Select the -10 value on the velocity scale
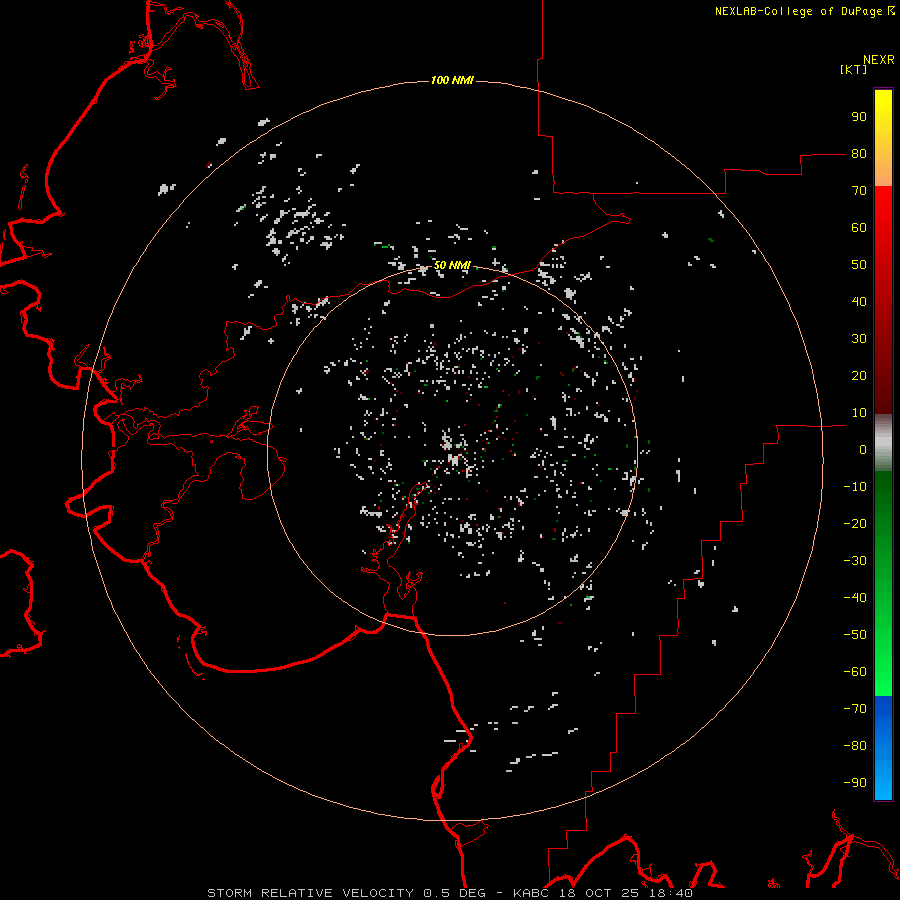 [x=855, y=487]
